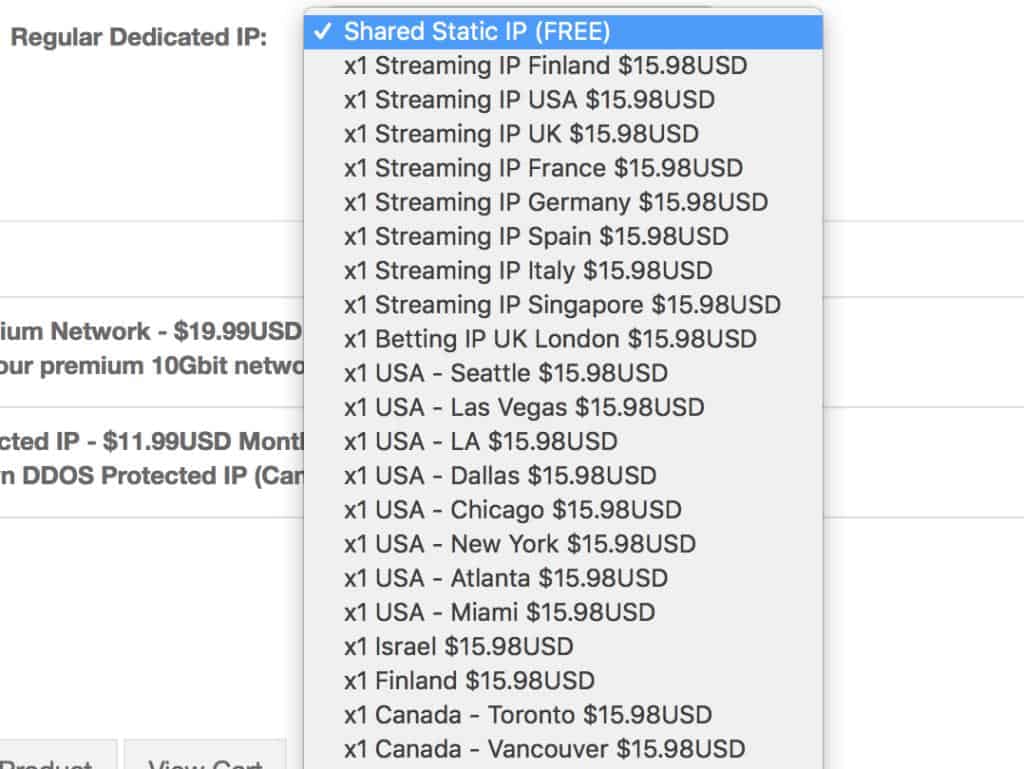Image resolution: width=1024 pixels, height=769 pixels.
Task: Choose x1 Betting IP UK London
Action: [563, 339]
